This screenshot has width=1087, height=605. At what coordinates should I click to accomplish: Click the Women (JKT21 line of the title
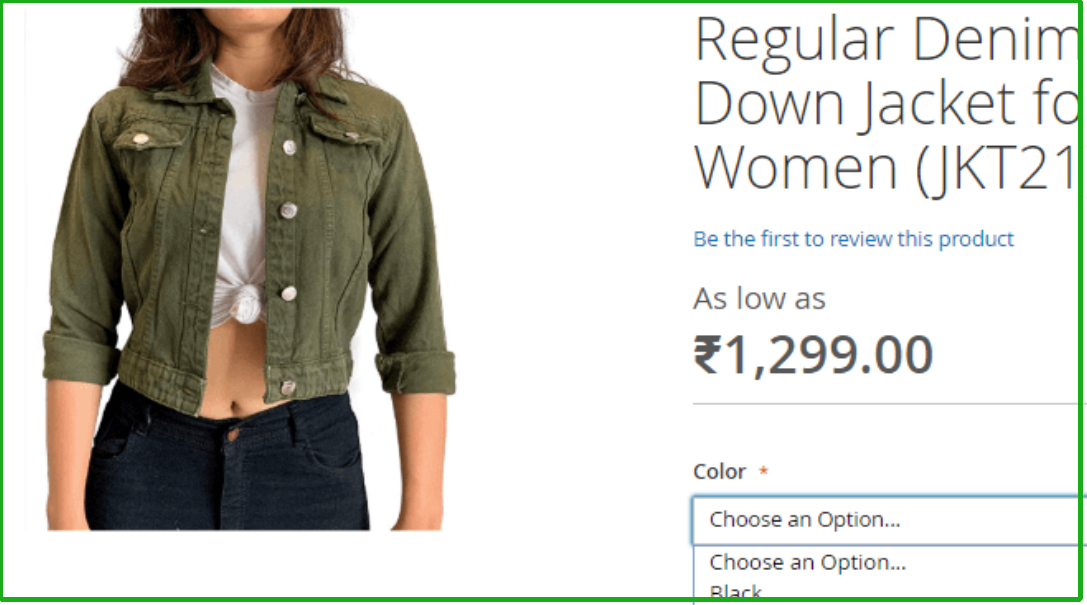coord(887,168)
